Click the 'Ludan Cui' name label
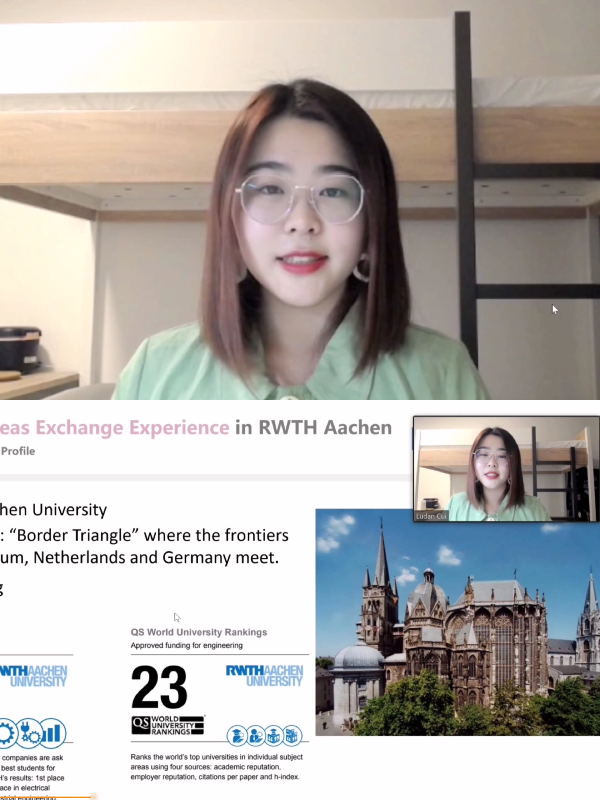The width and height of the screenshot is (600, 800). [431, 516]
